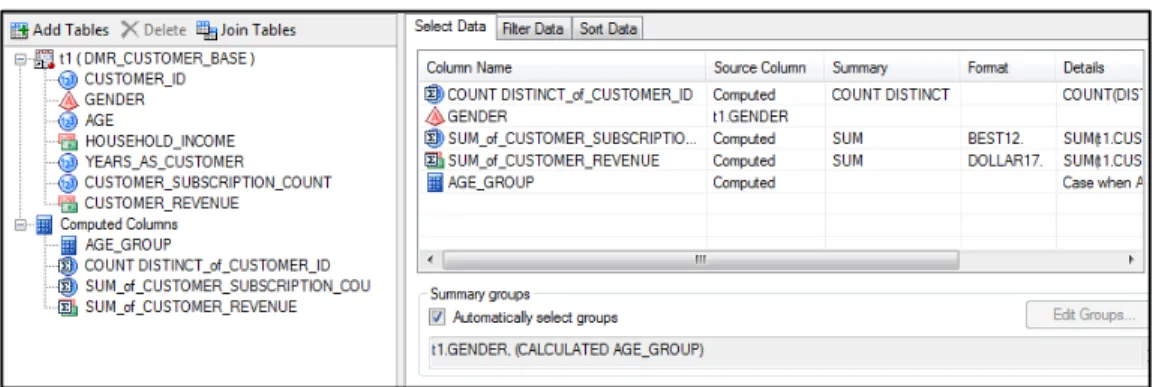Click the BEST12. format cell
The height and width of the screenshot is (387, 1153).
coord(1008,138)
